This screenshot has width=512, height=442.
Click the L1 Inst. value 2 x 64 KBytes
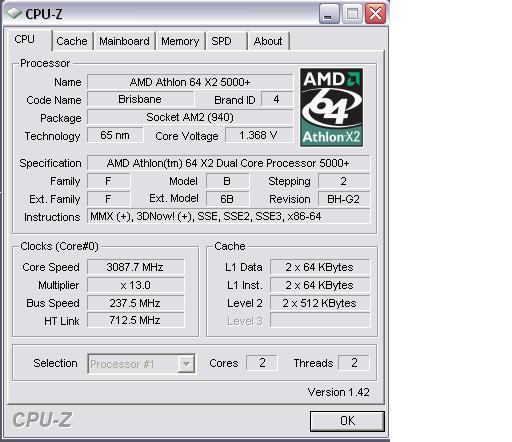(320, 285)
